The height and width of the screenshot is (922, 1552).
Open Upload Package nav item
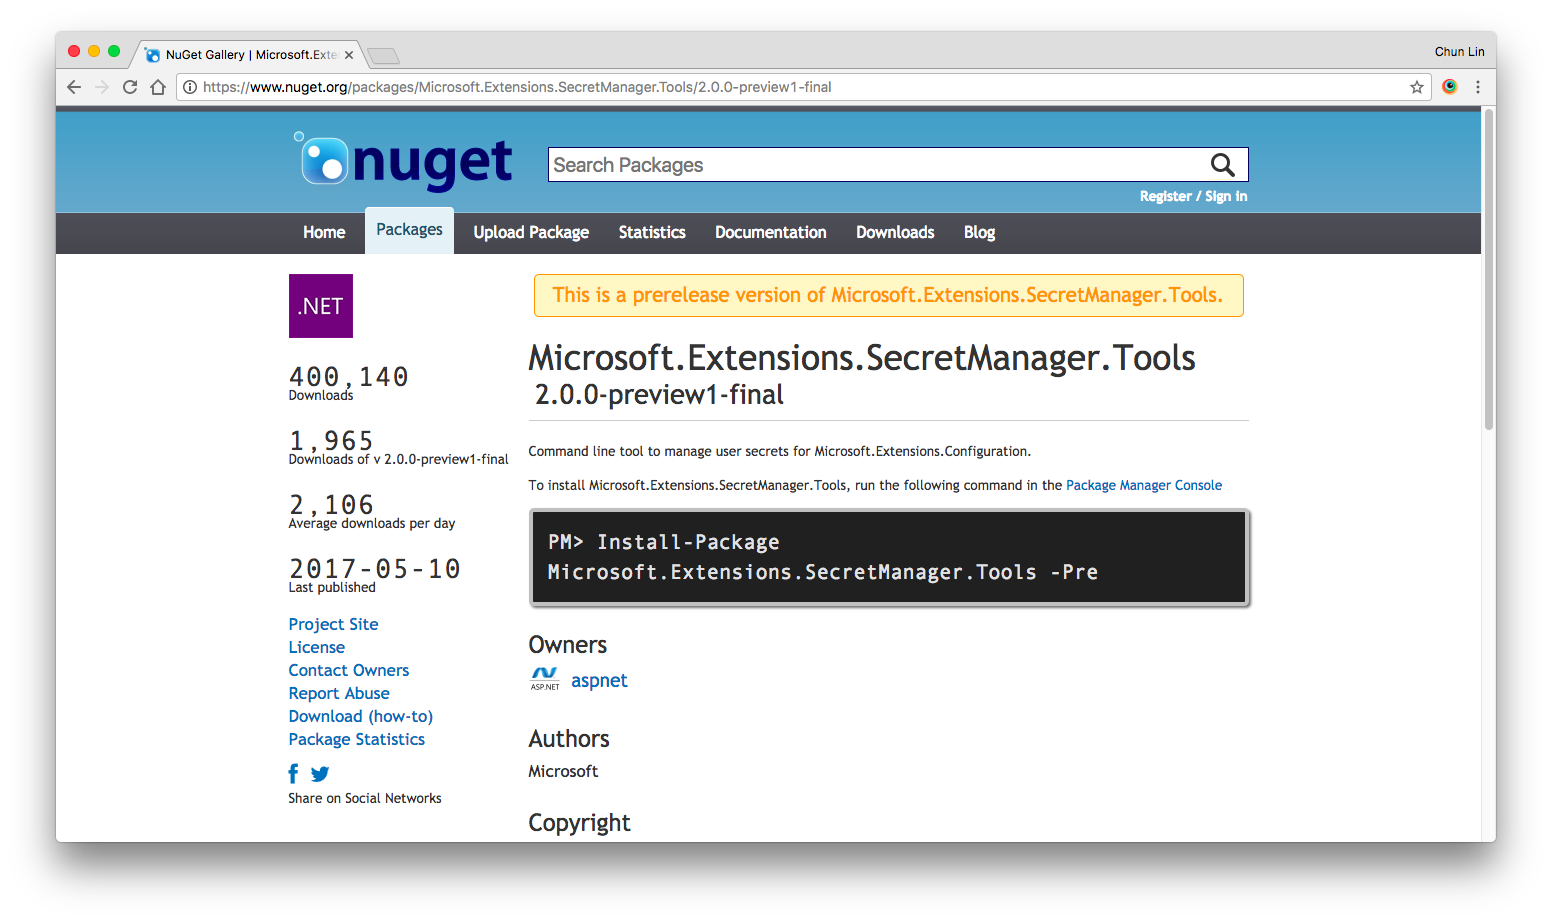[531, 232]
